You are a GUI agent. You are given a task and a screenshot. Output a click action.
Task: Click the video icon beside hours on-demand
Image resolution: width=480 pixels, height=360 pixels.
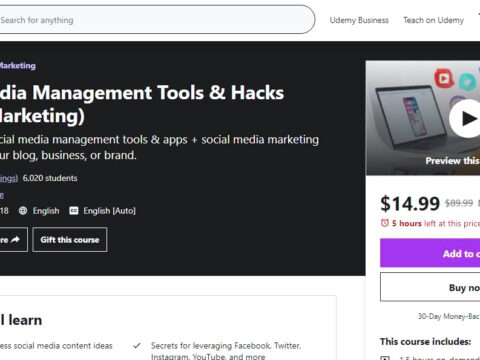385,358
